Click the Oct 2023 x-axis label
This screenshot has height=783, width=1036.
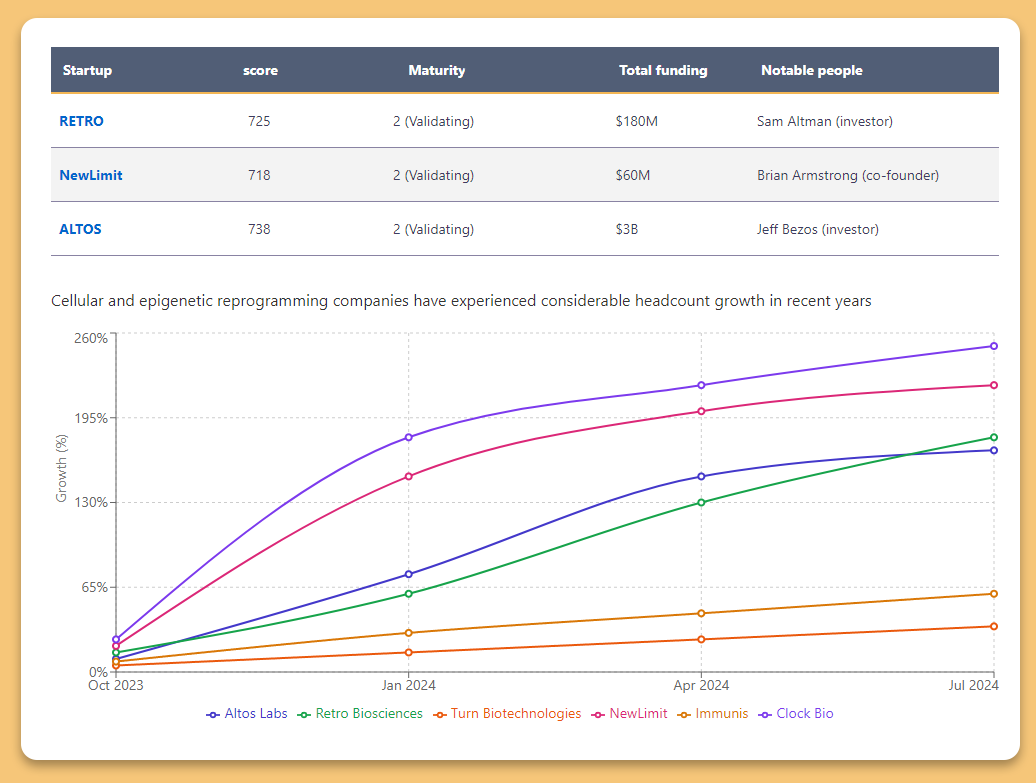(x=116, y=685)
